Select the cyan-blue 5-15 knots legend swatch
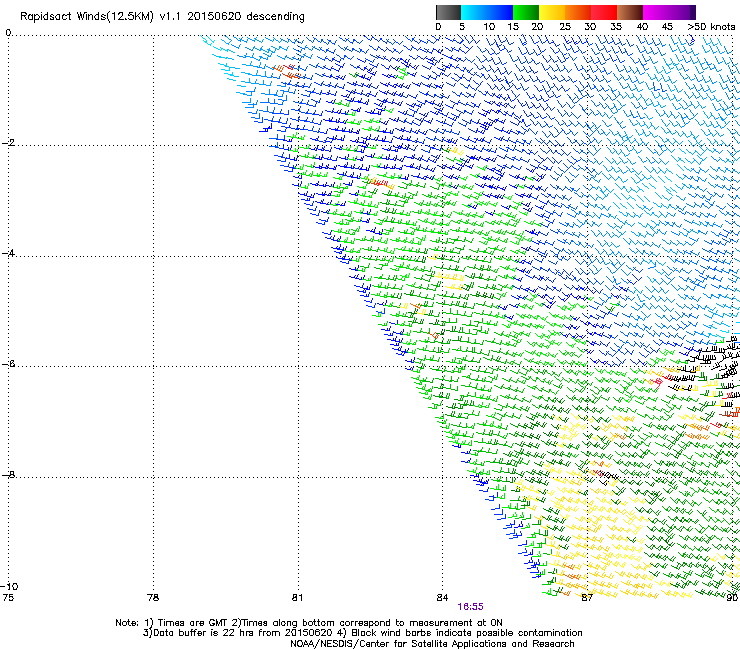The height and width of the screenshot is (650, 740). point(487,12)
